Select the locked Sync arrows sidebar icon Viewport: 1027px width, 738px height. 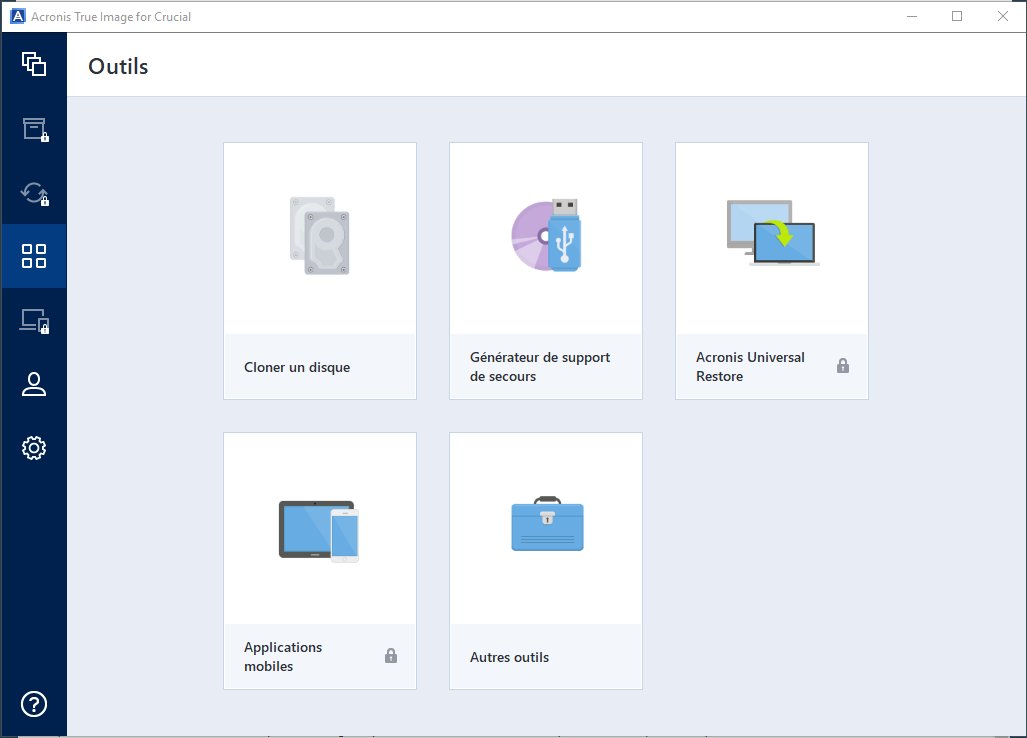pos(34,193)
